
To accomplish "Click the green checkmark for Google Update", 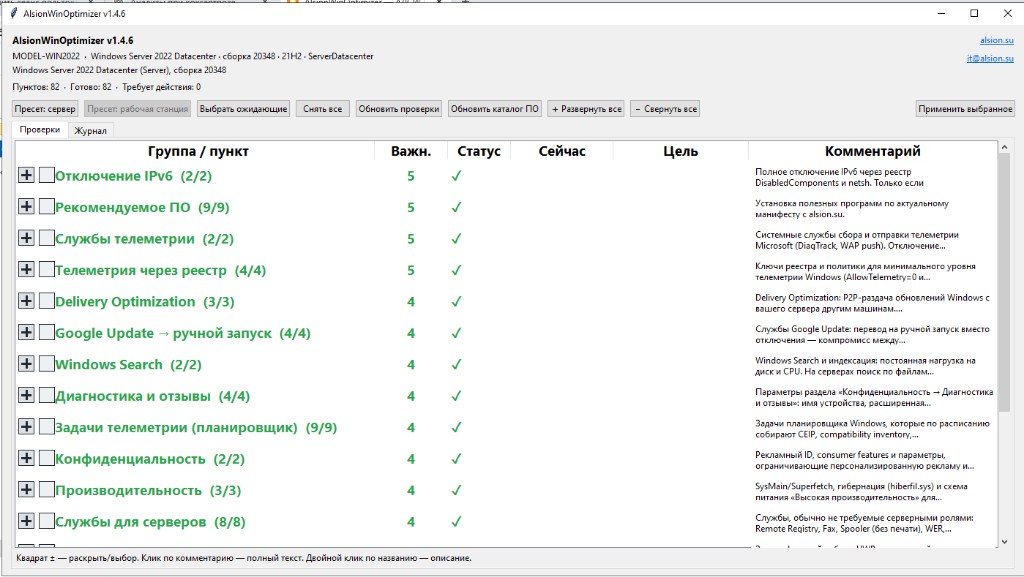I will [x=456, y=333].
